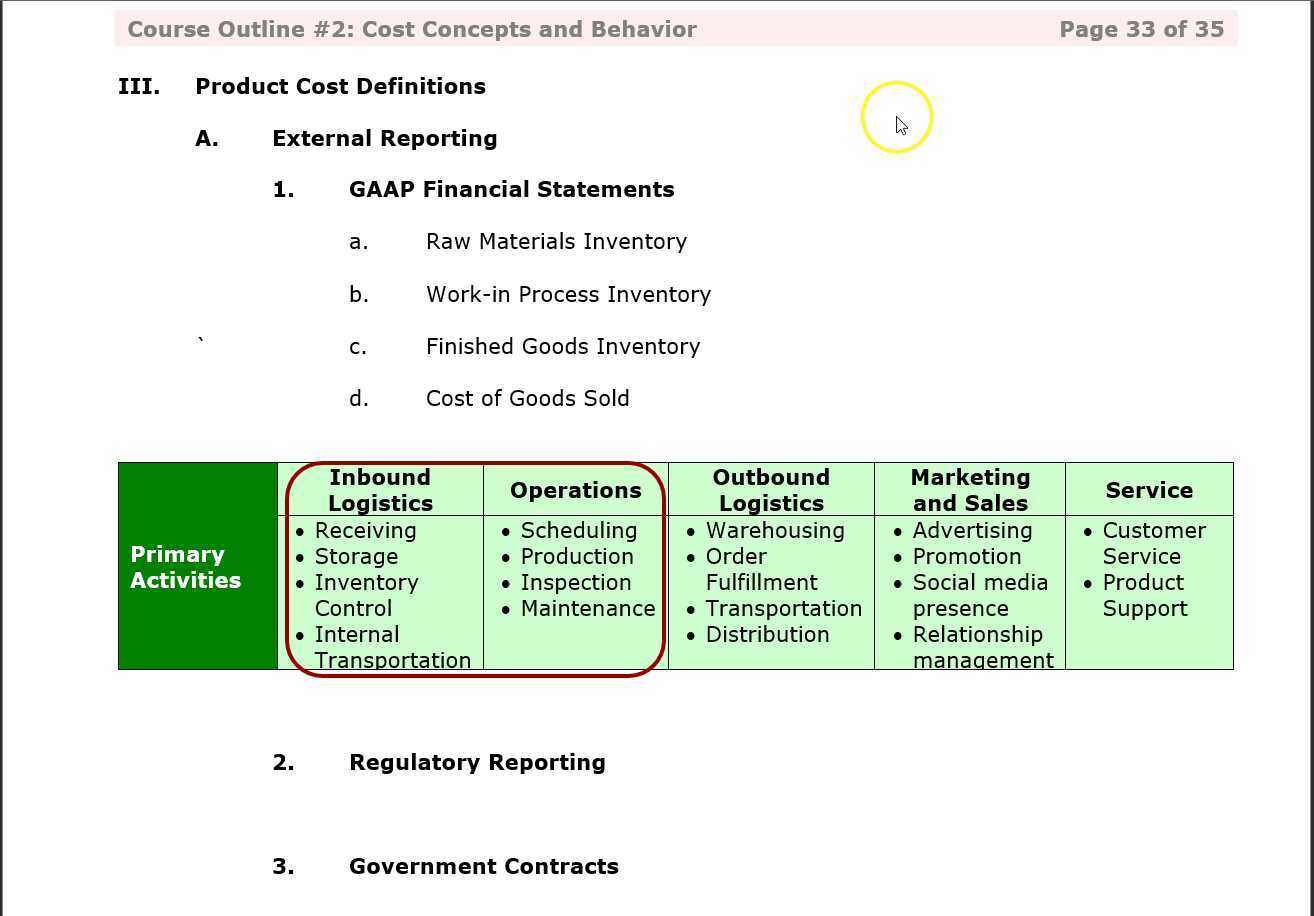Select Raw Materials Inventory text
Screen dimensions: 1314x916
[x=557, y=241]
